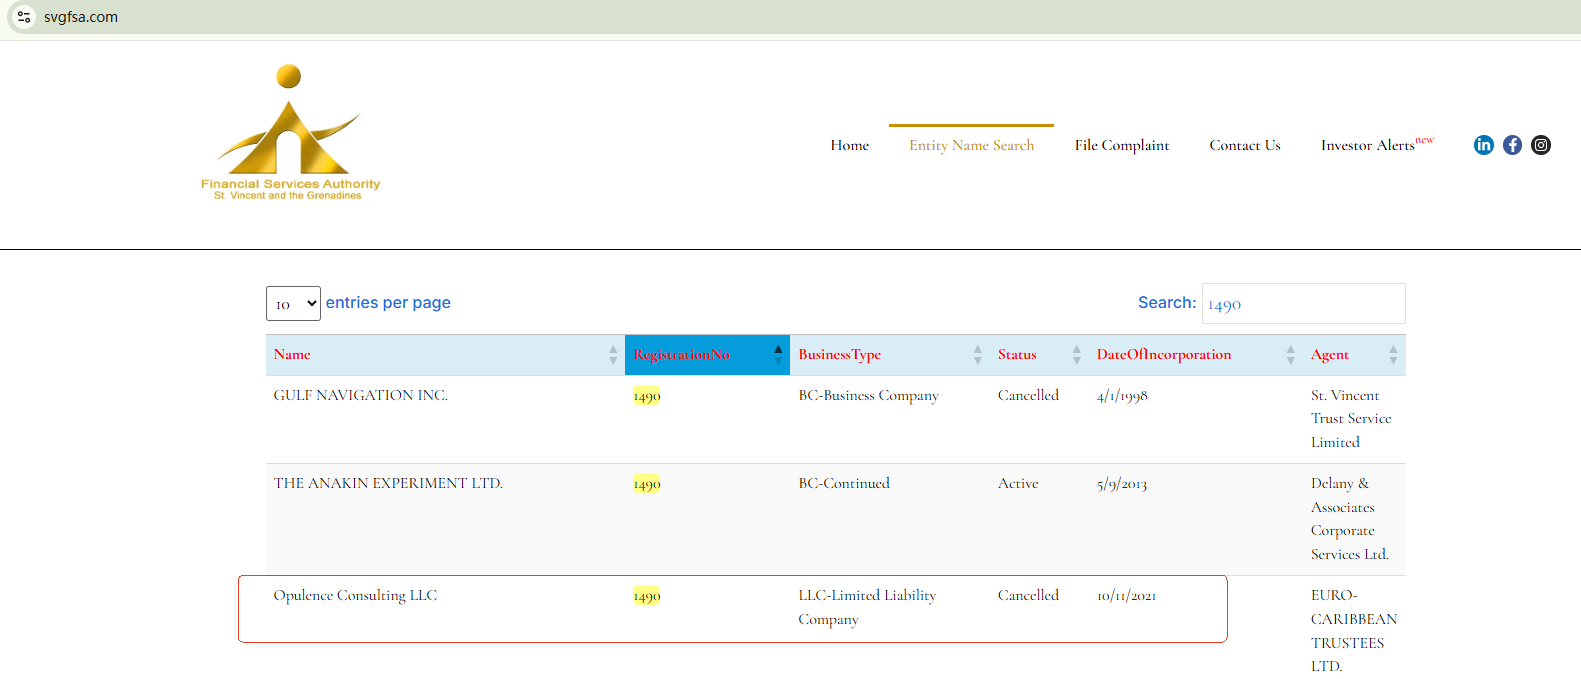Sort the table by Name column
Image resolution: width=1581 pixels, height=679 pixels.
[292, 355]
